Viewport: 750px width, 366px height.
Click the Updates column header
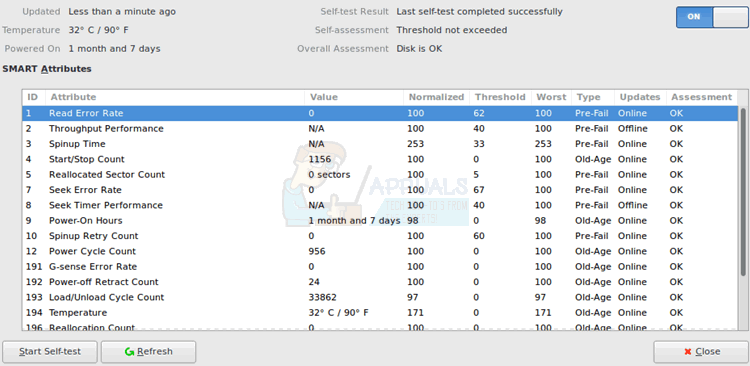pyautogui.click(x=640, y=97)
